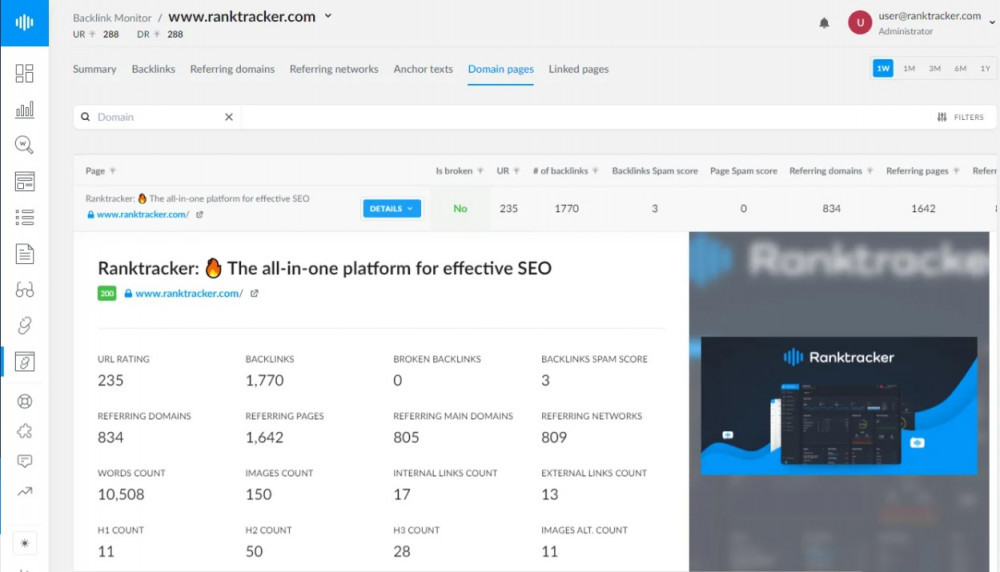Image resolution: width=1000 pixels, height=572 pixels.
Task: Open the SERP checker window icon
Action: tap(24, 182)
